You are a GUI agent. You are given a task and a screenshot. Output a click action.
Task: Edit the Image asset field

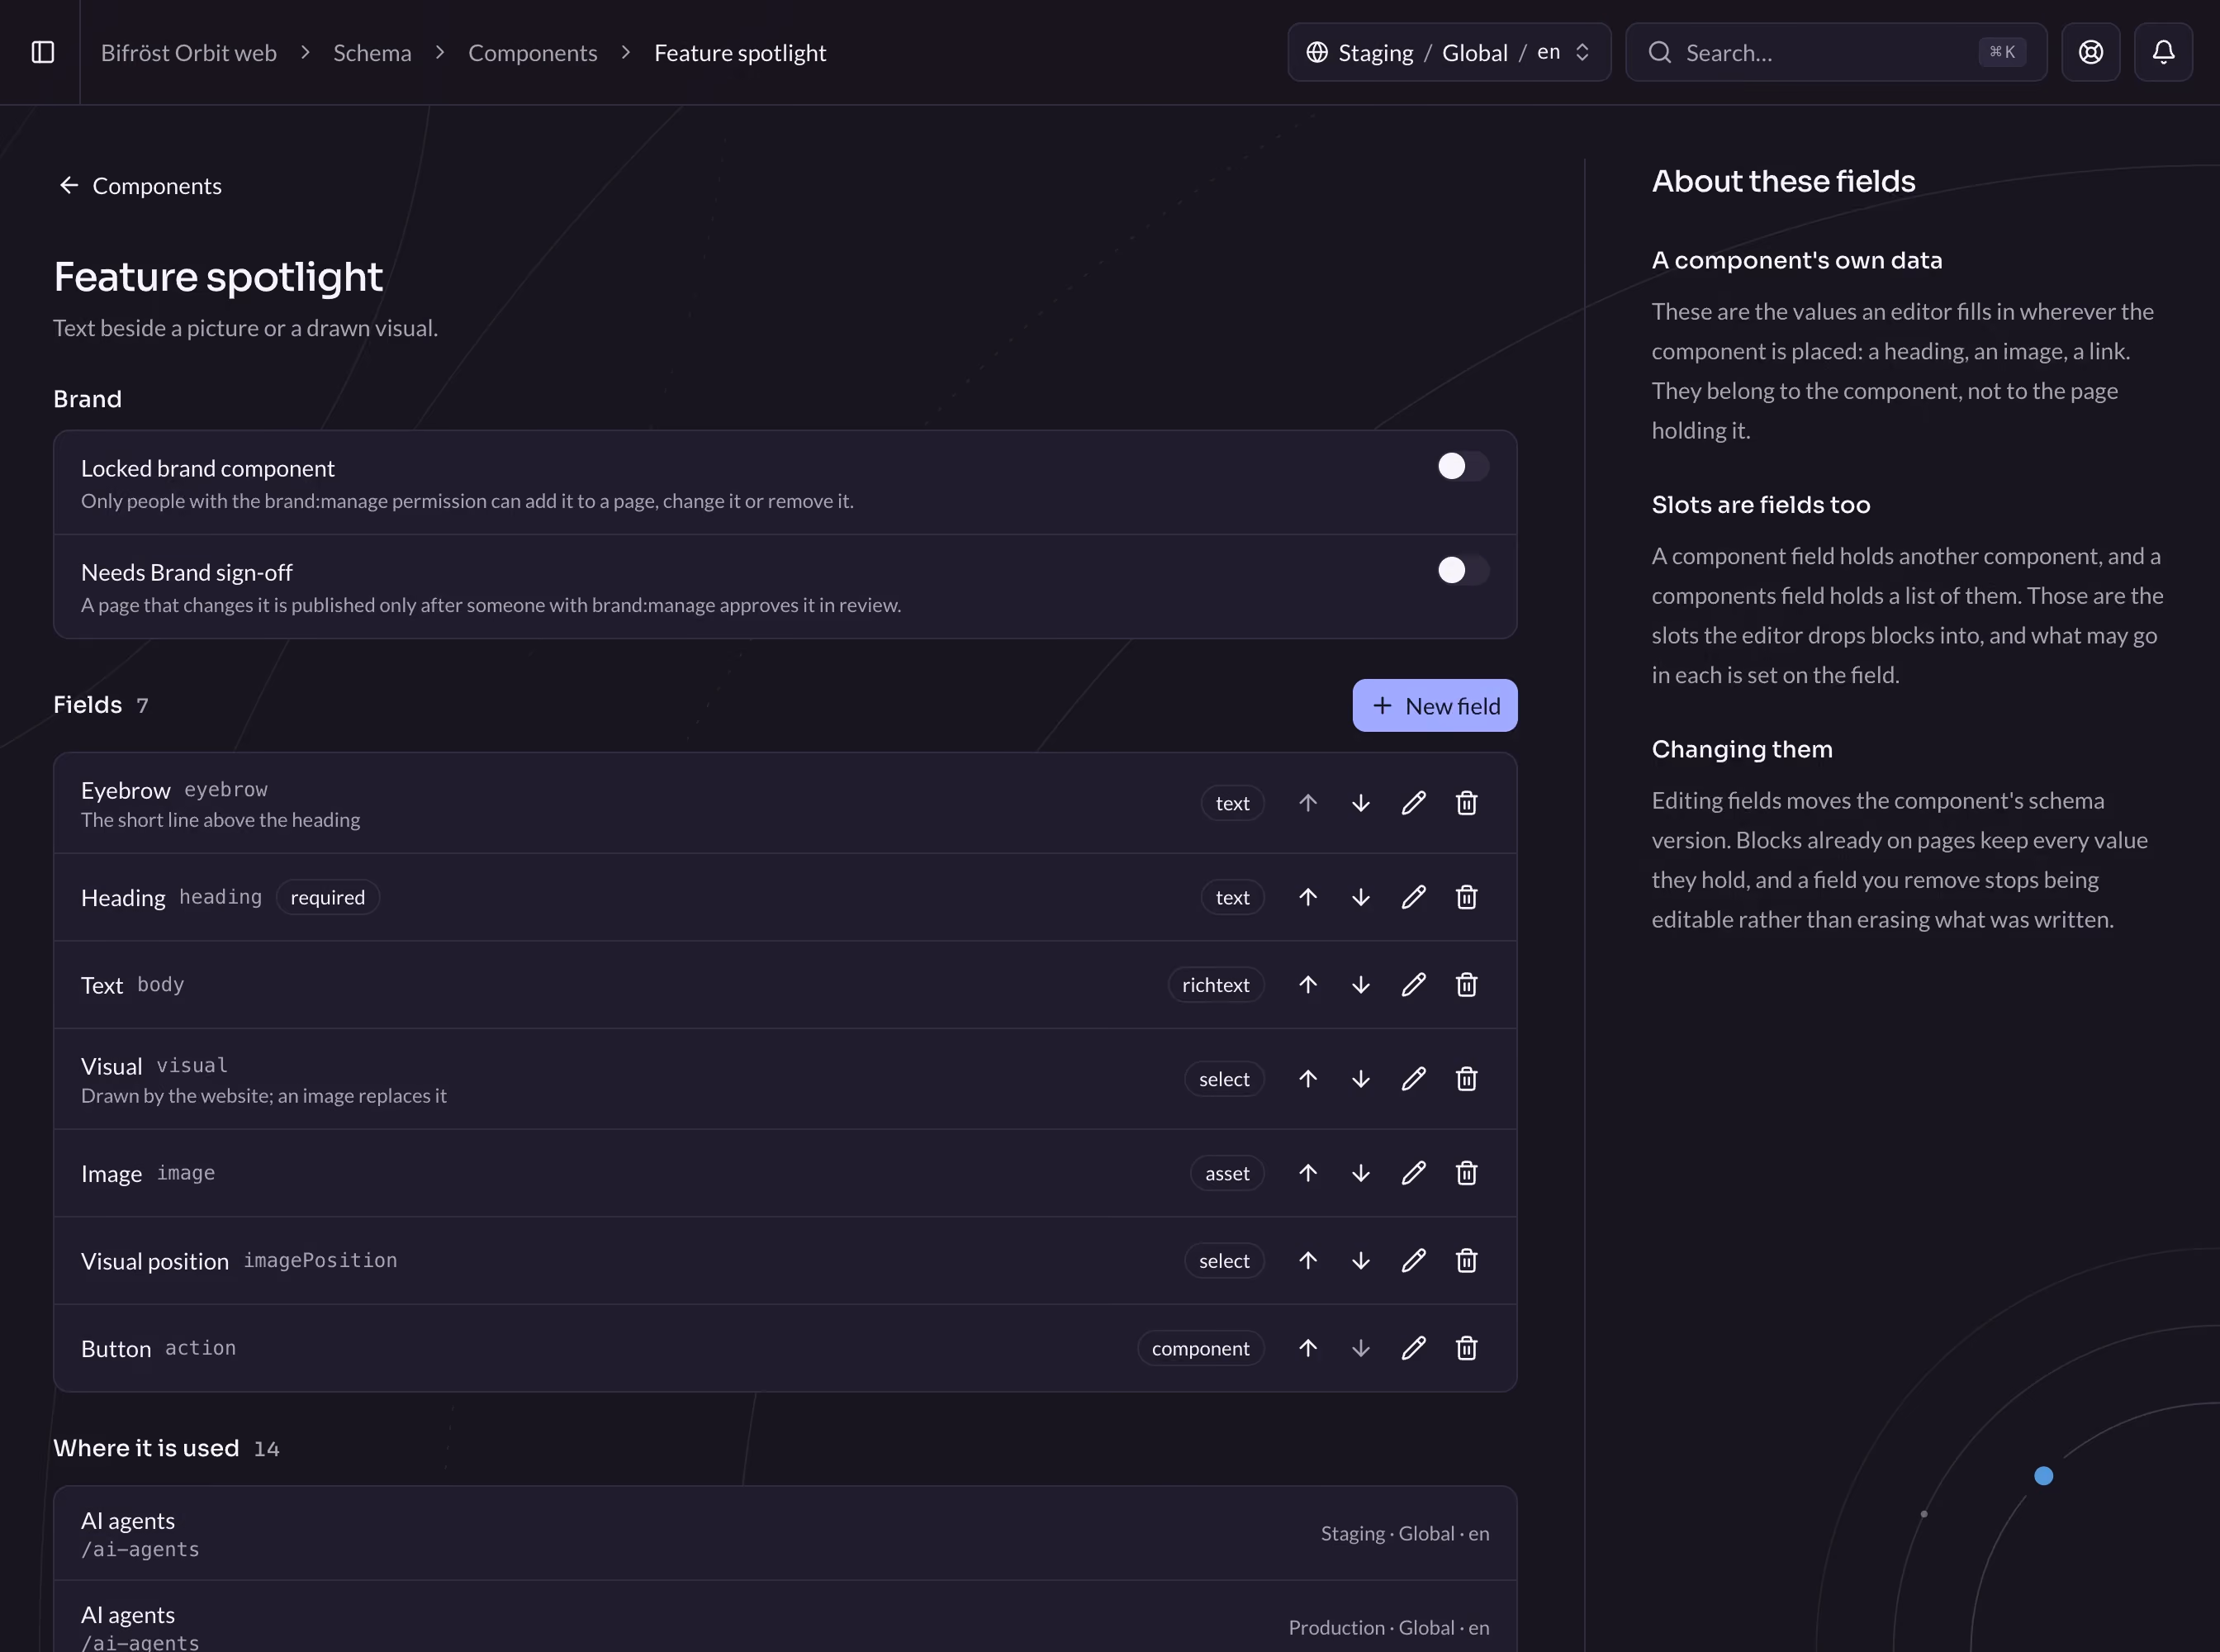coord(1413,1173)
